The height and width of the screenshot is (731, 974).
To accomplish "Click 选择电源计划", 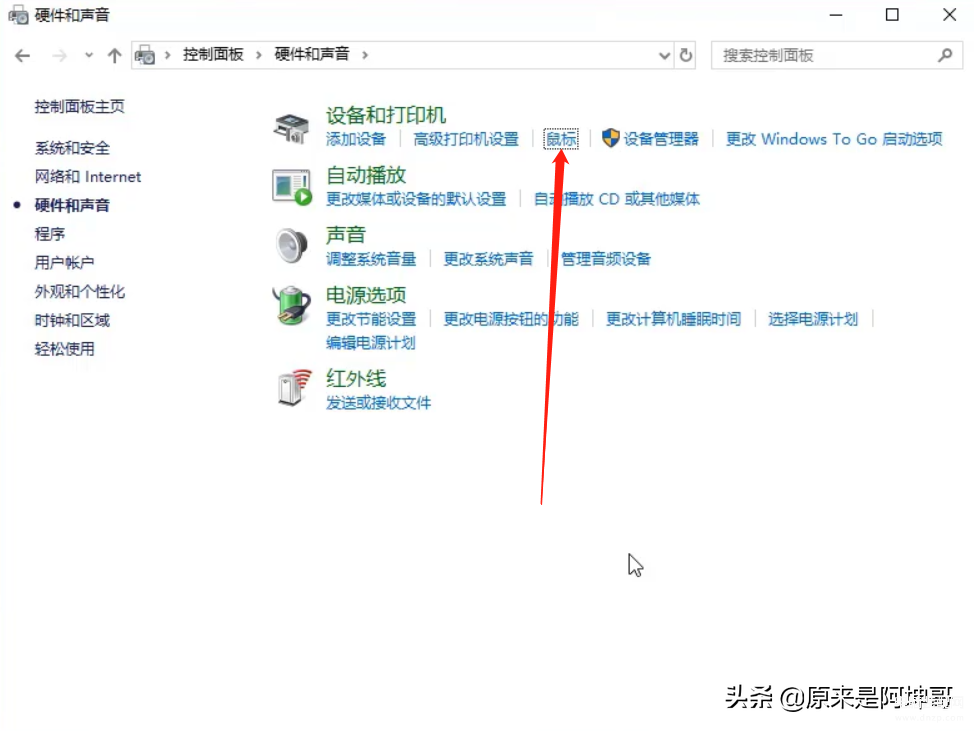I will pos(813,319).
